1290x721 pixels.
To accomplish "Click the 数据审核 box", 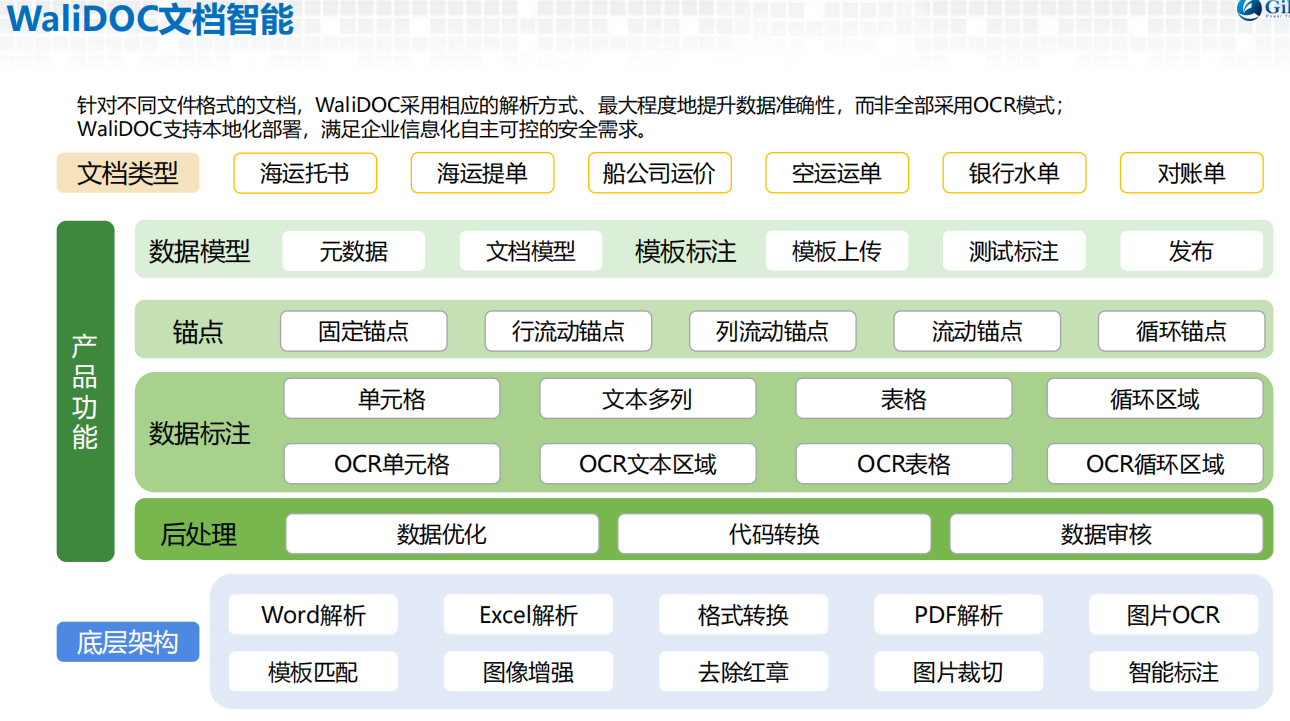I will pyautogui.click(x=1106, y=534).
